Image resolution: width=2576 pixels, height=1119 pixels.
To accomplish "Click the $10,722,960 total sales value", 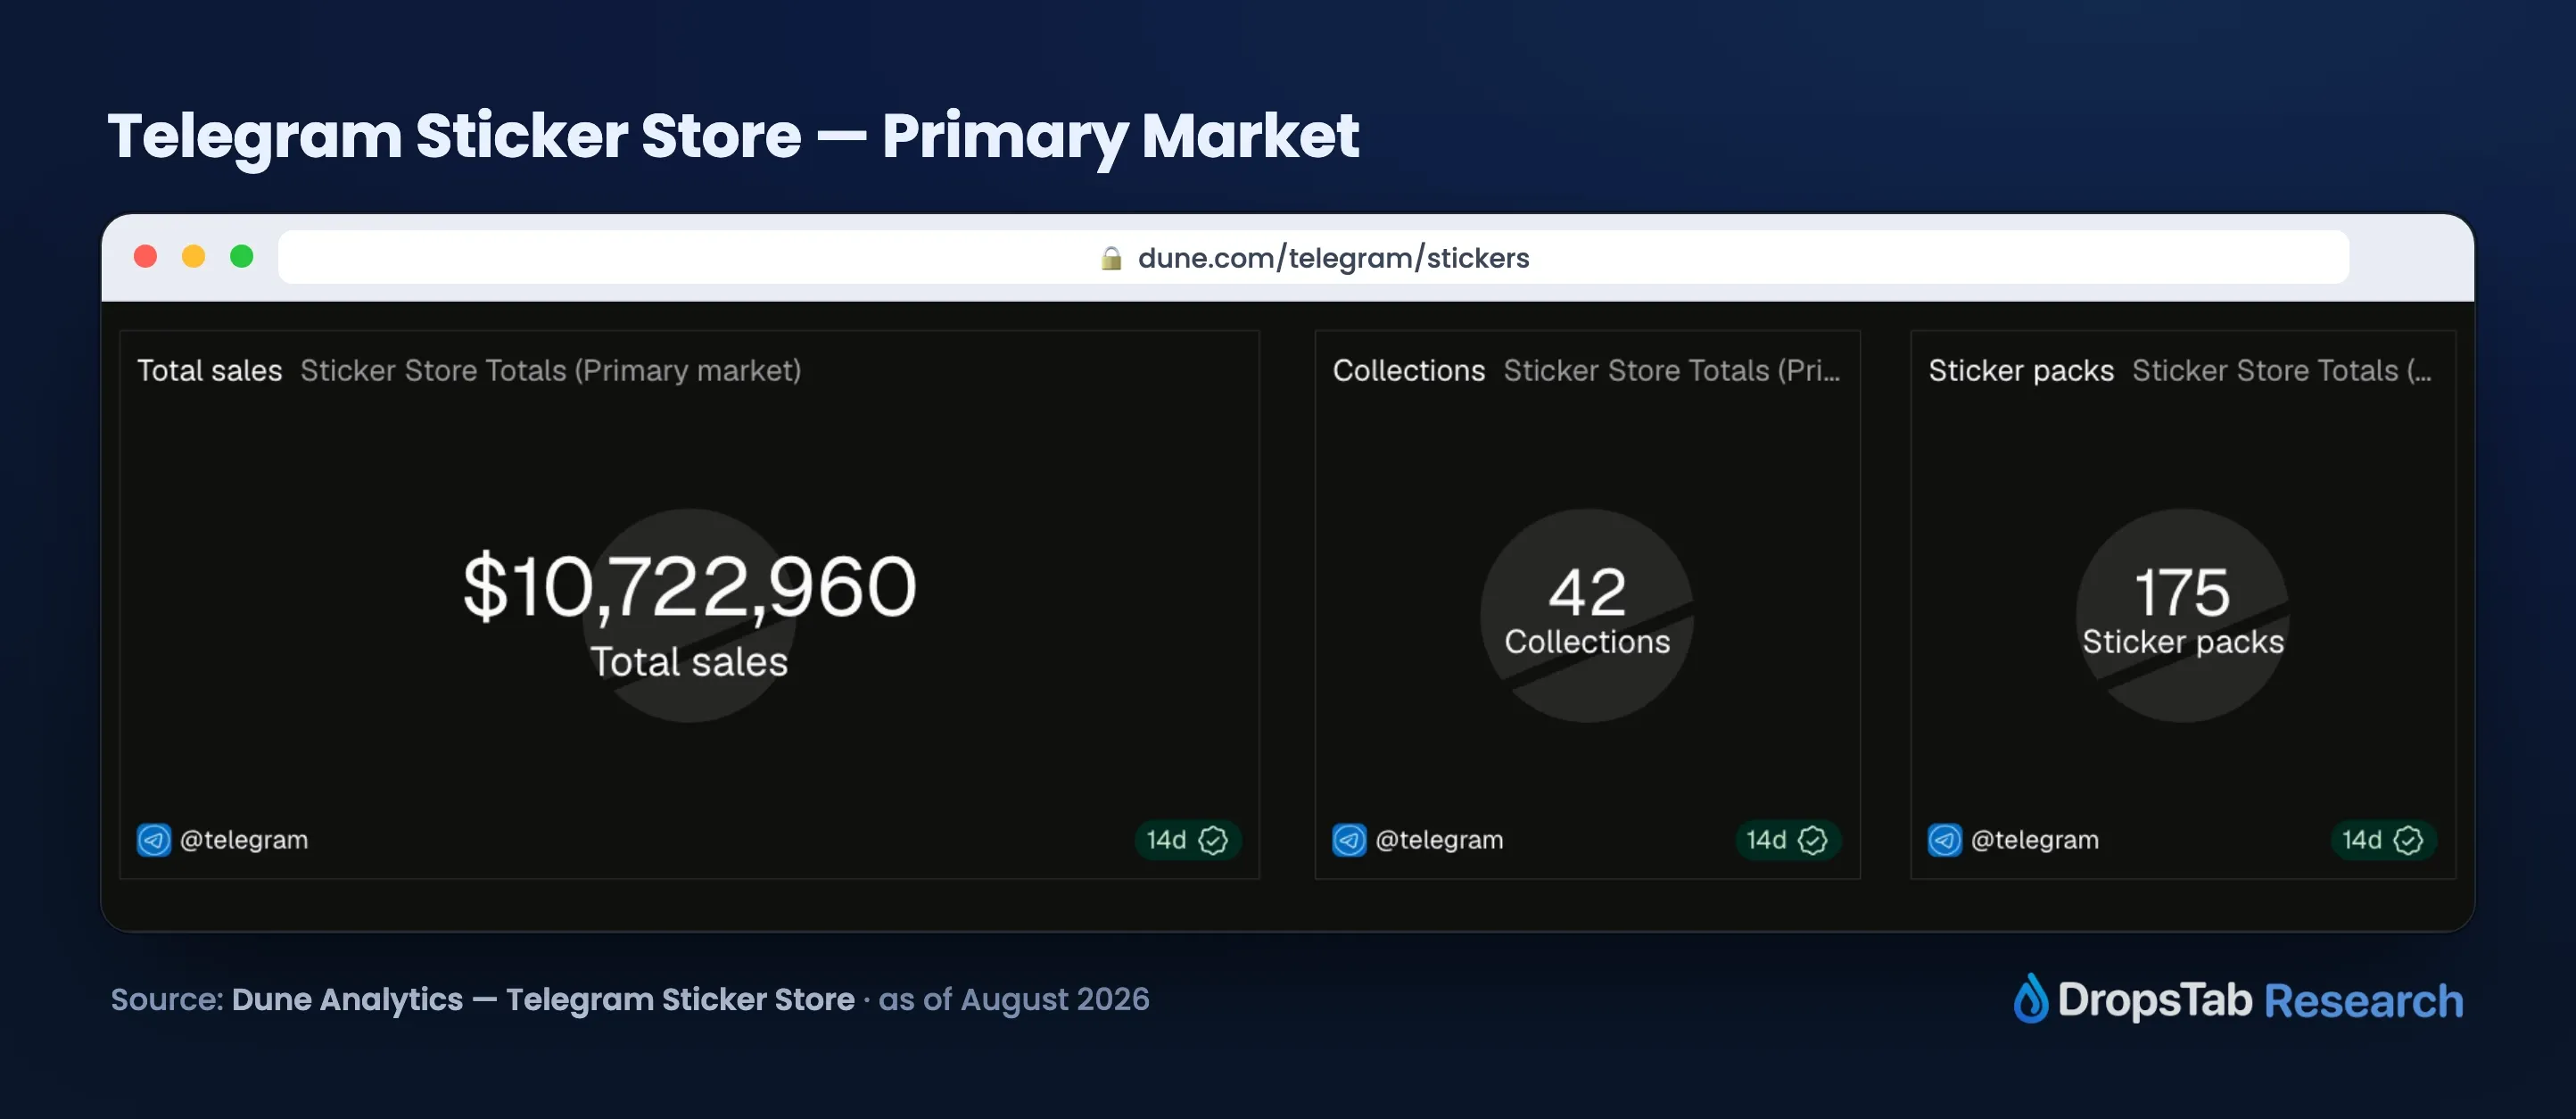I will (689, 587).
